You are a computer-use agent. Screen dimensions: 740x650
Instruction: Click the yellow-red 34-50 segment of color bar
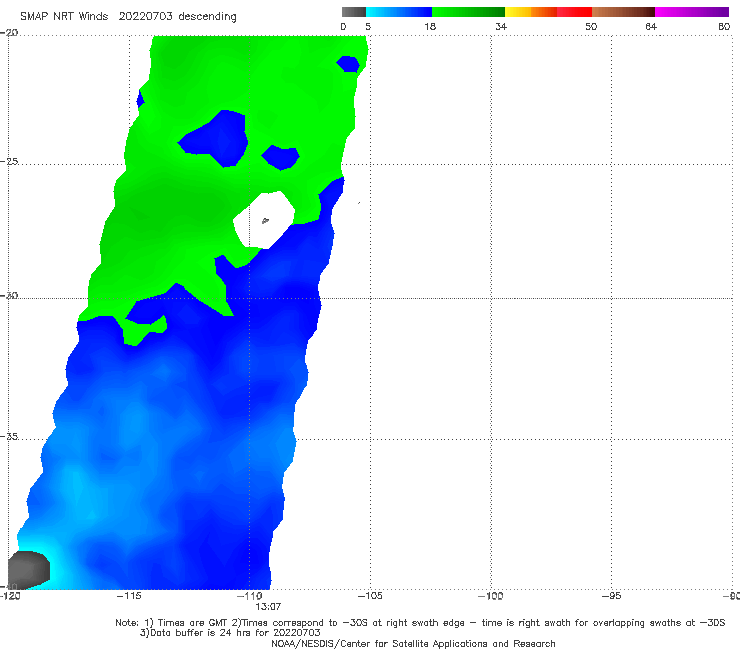click(x=548, y=12)
